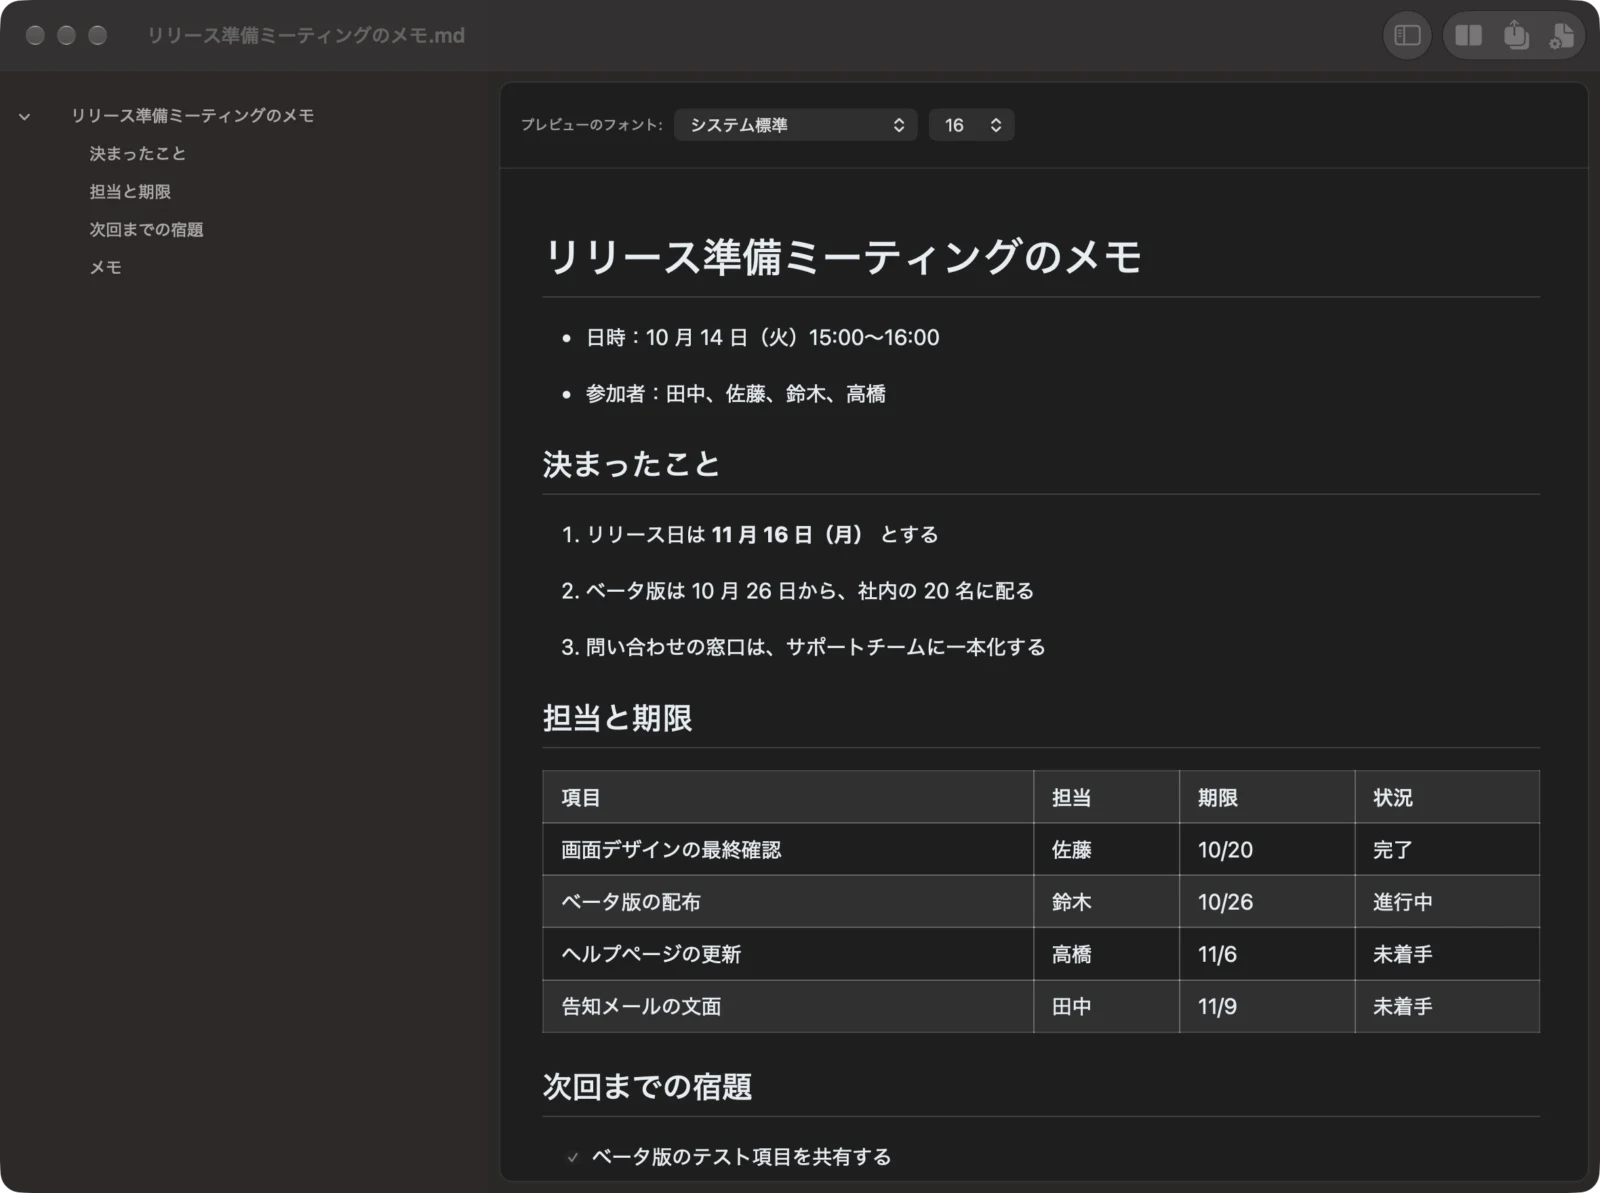Jump to 担当と期限 in the outline

click(130, 192)
